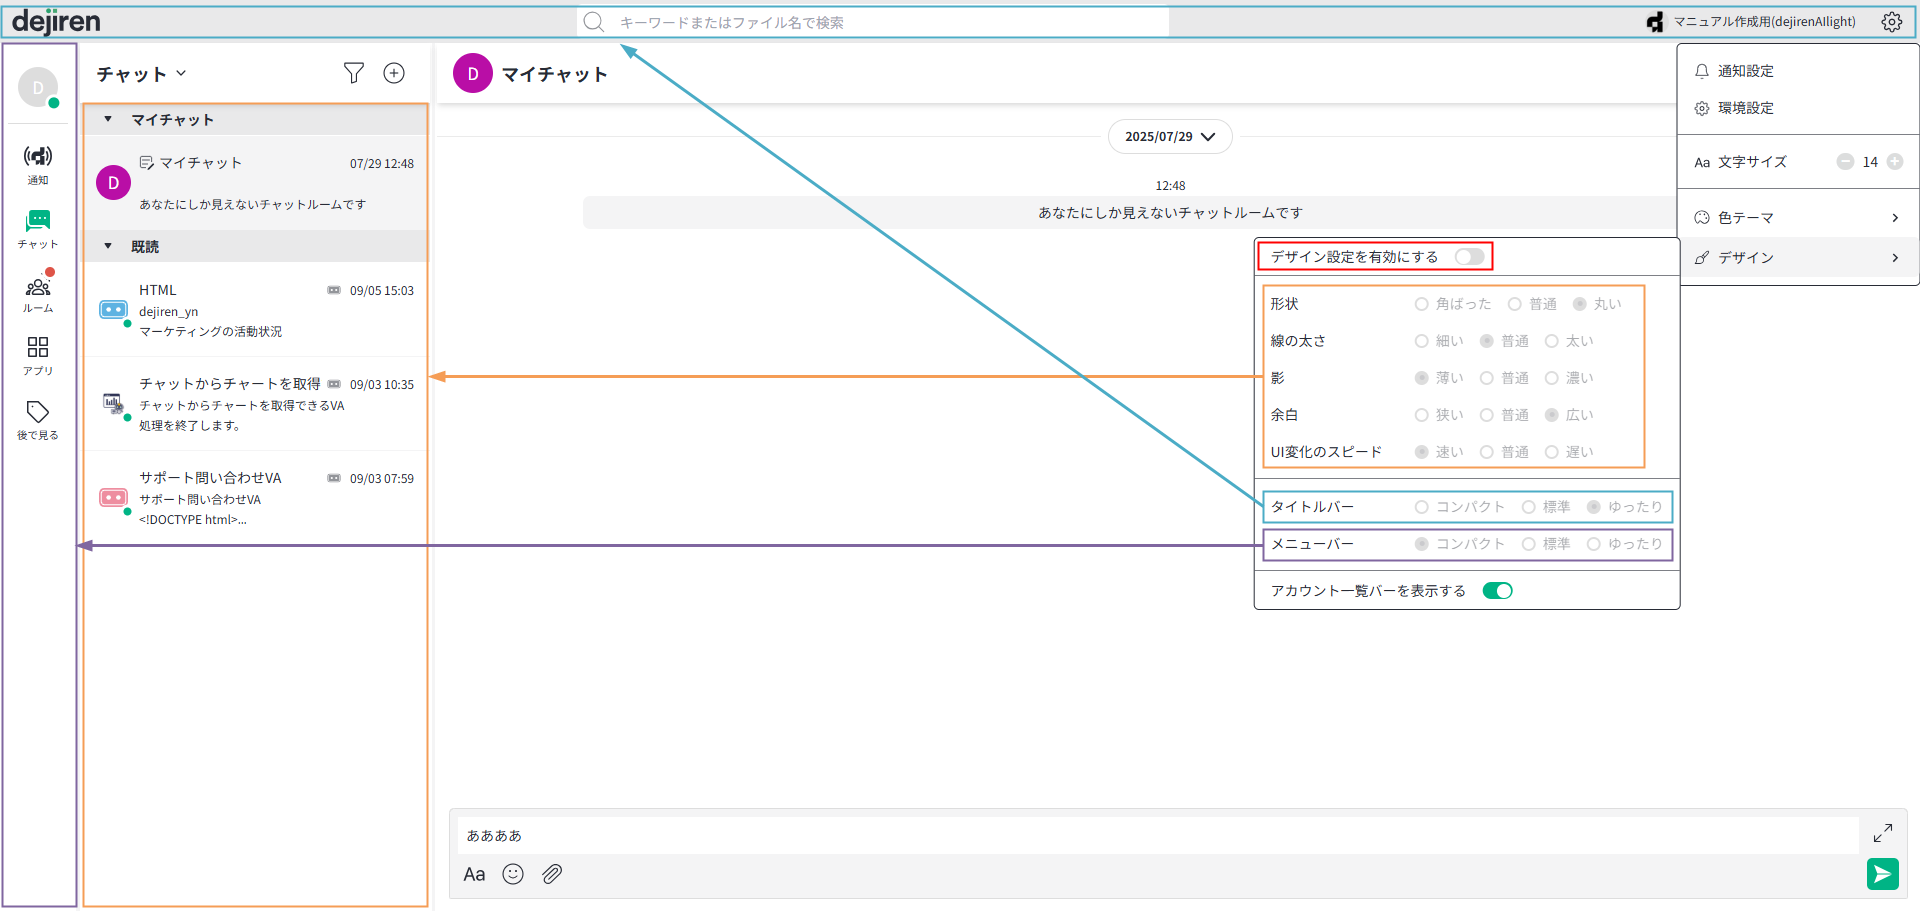The width and height of the screenshot is (1920, 911).
Task: Click the emoji smiley icon
Action: (513, 874)
